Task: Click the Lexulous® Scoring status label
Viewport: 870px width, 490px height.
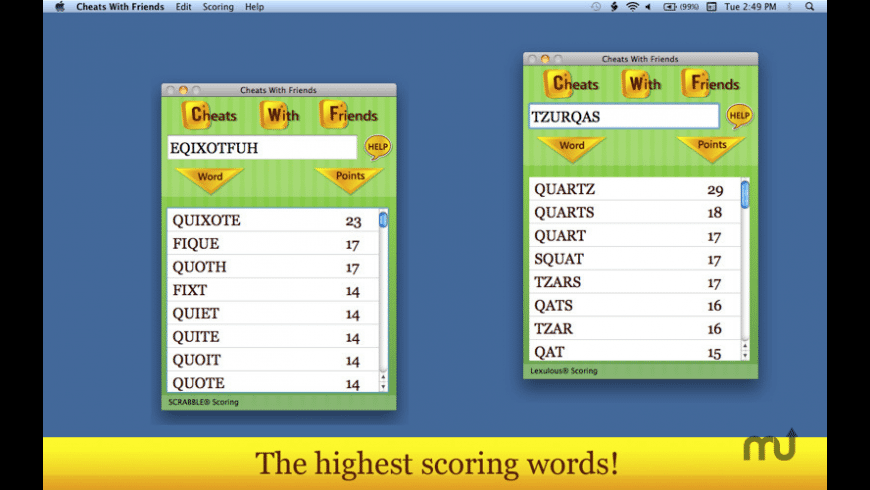Action: (564, 371)
